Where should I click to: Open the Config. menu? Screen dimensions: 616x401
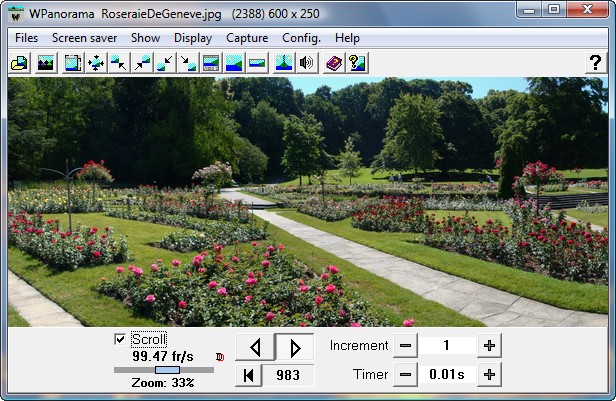[301, 38]
